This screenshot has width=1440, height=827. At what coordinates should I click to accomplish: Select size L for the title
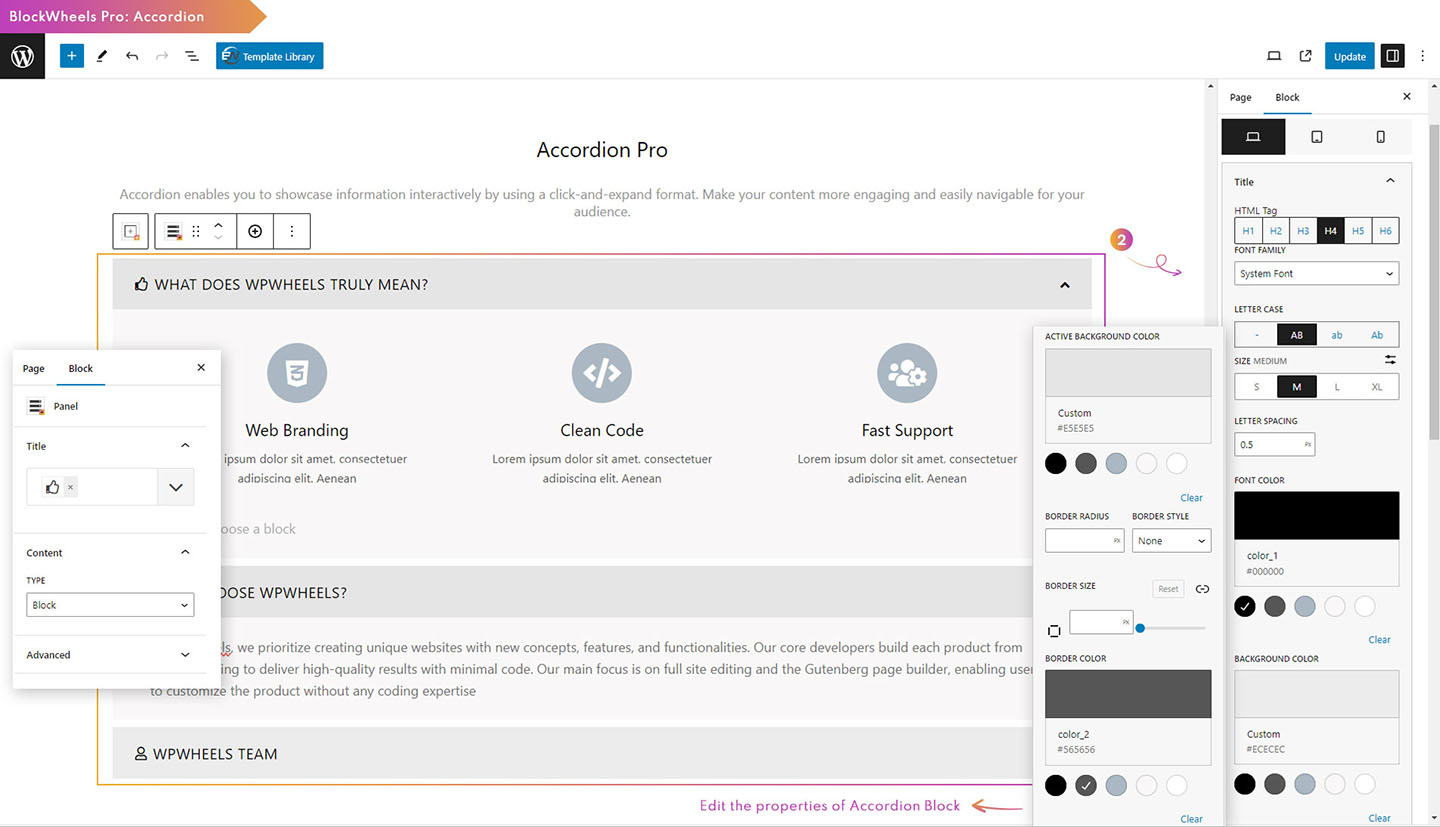[x=1337, y=387]
